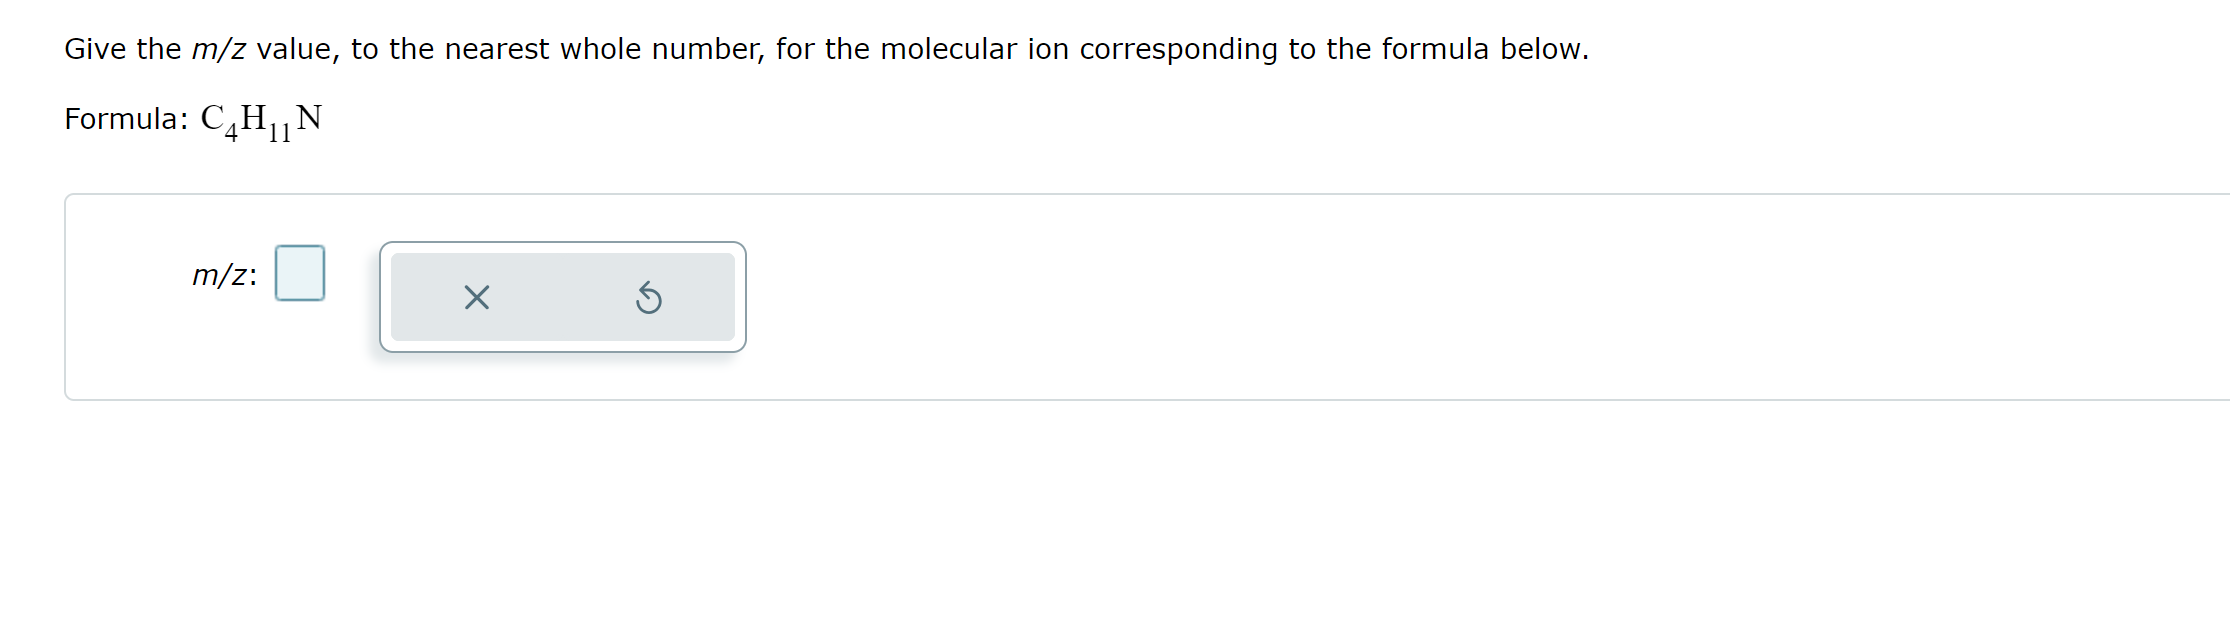The image size is (2230, 637).
Task: Click the X button inside the toolbar
Action: [x=475, y=297]
